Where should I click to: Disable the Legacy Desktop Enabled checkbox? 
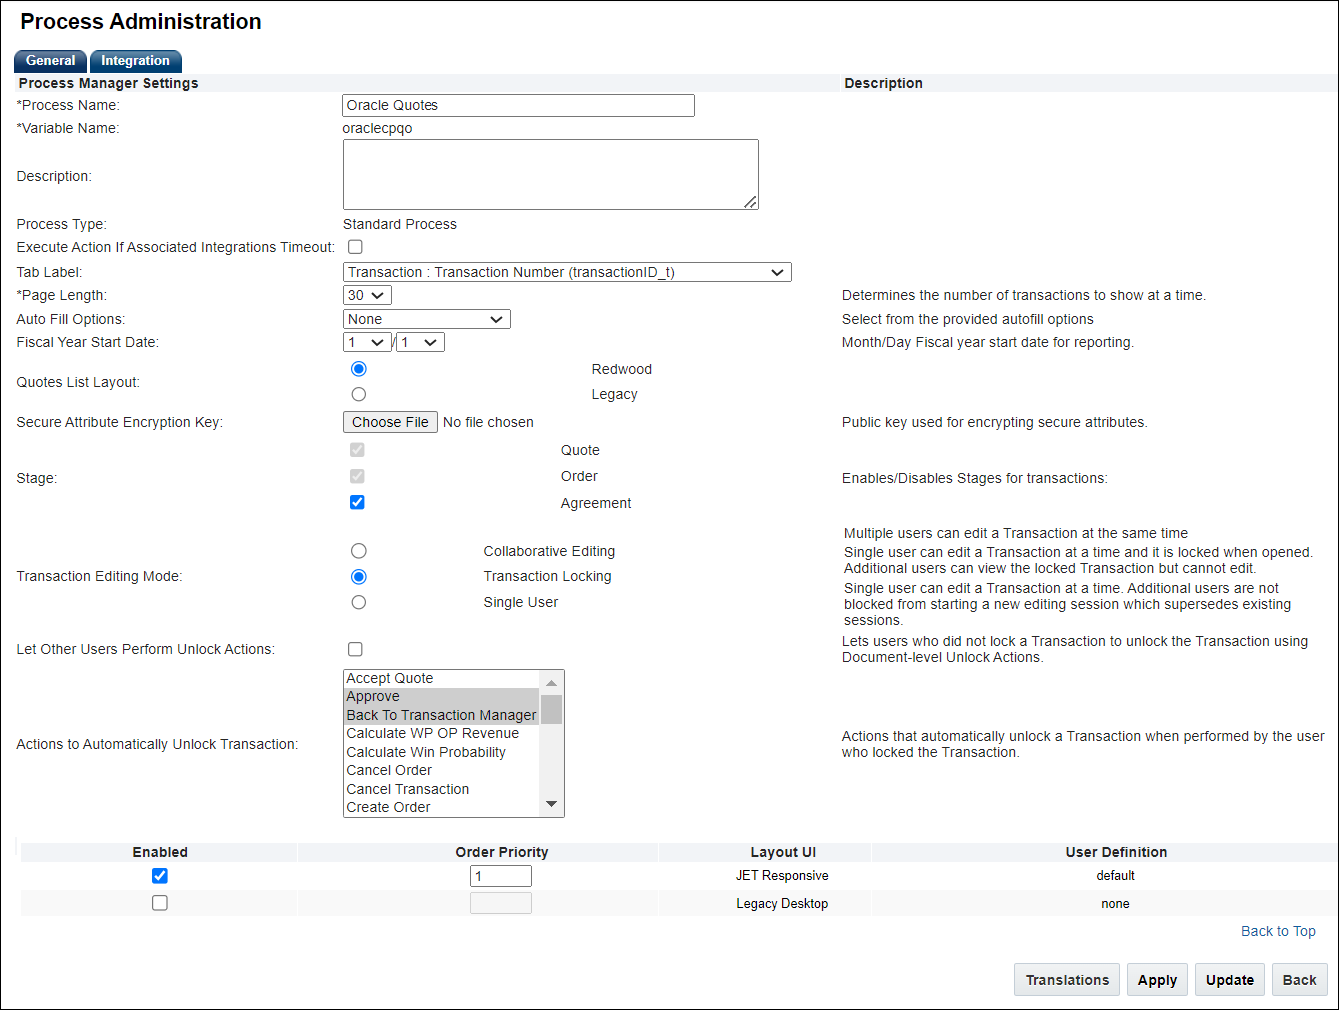pyautogui.click(x=159, y=902)
